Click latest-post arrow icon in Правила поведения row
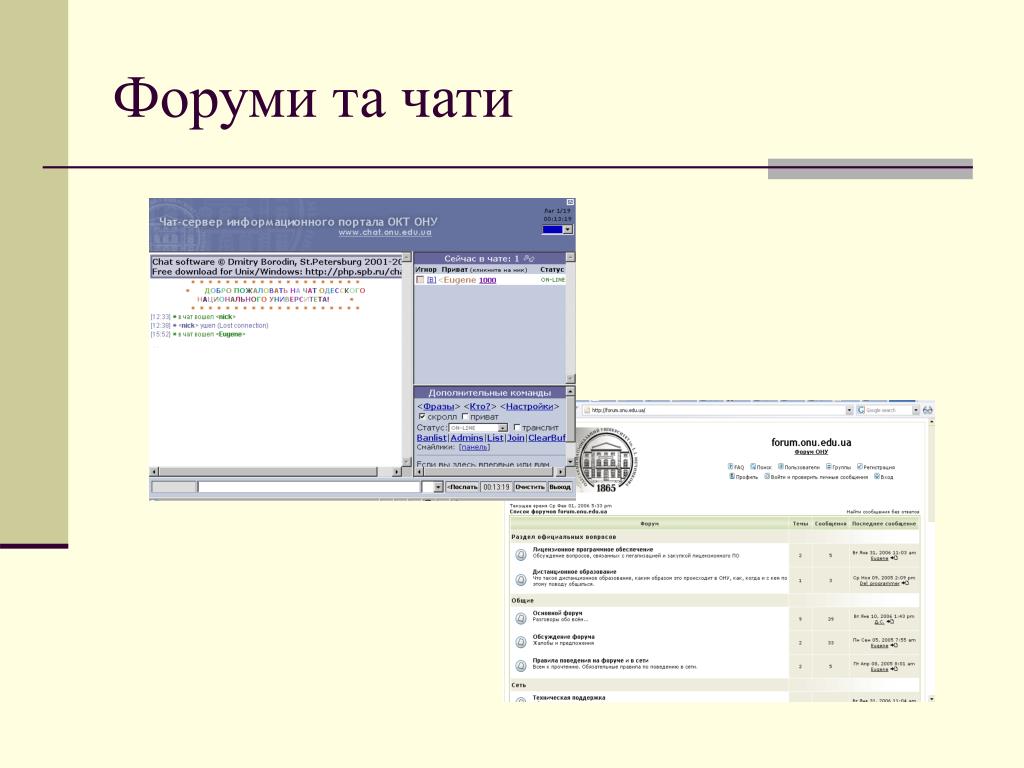Image resolution: width=1024 pixels, height=768 pixels. tap(894, 669)
